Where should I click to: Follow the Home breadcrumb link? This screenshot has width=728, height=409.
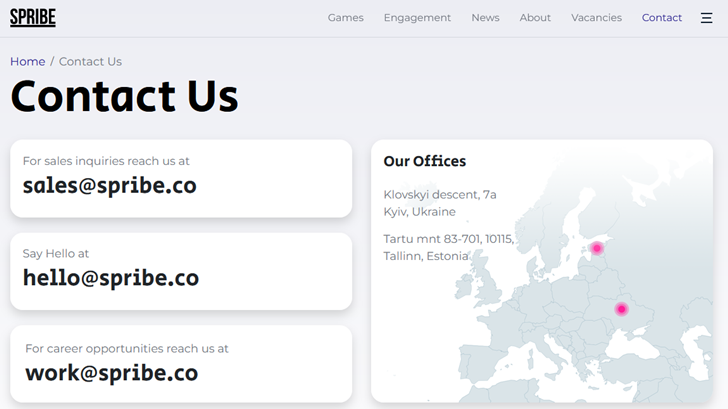tap(28, 62)
